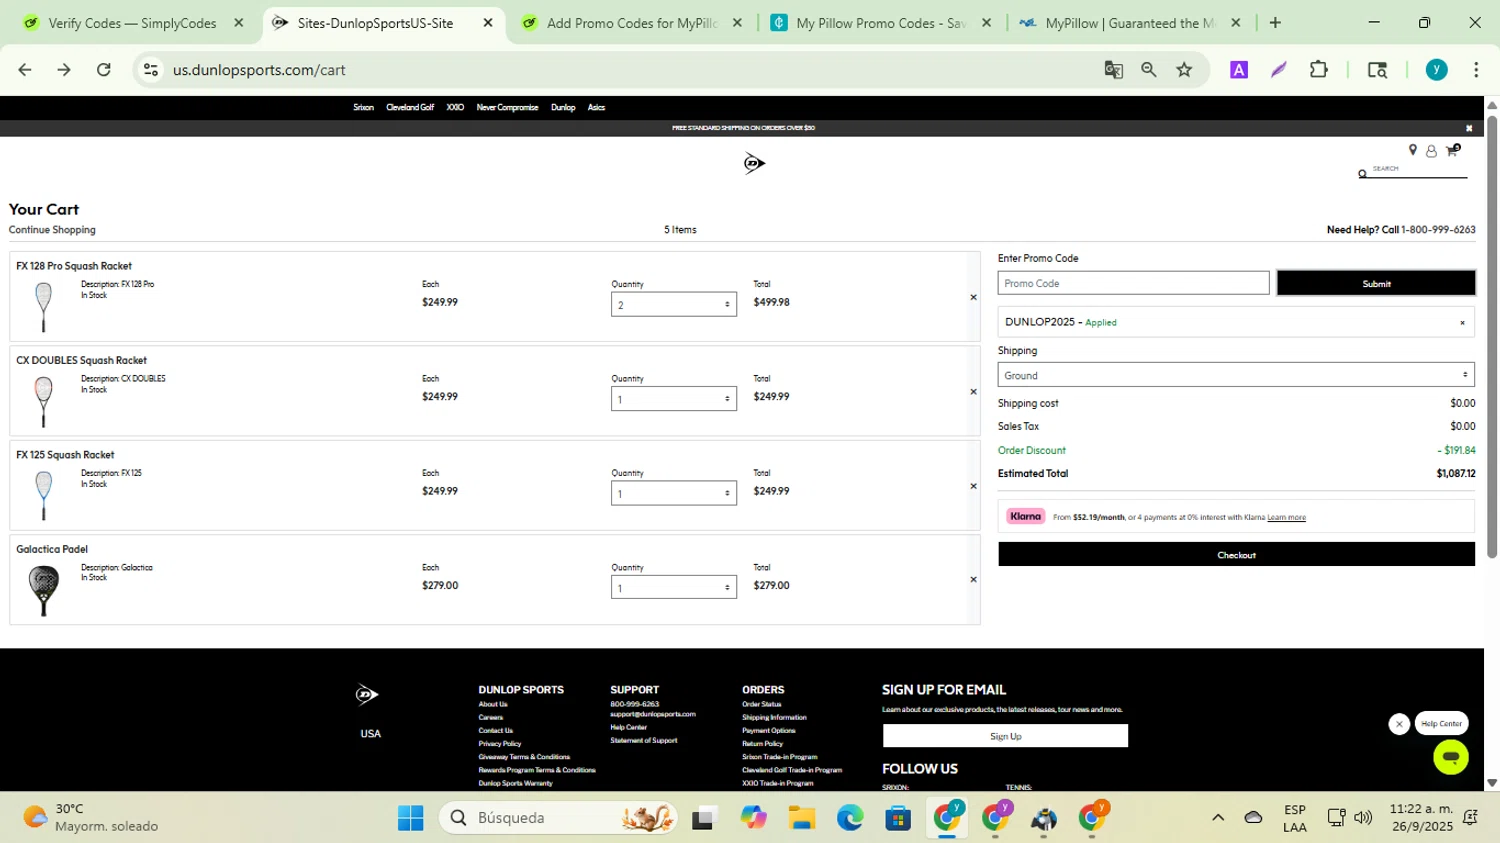Open Asics brand link
The height and width of the screenshot is (843, 1500).
pos(596,108)
